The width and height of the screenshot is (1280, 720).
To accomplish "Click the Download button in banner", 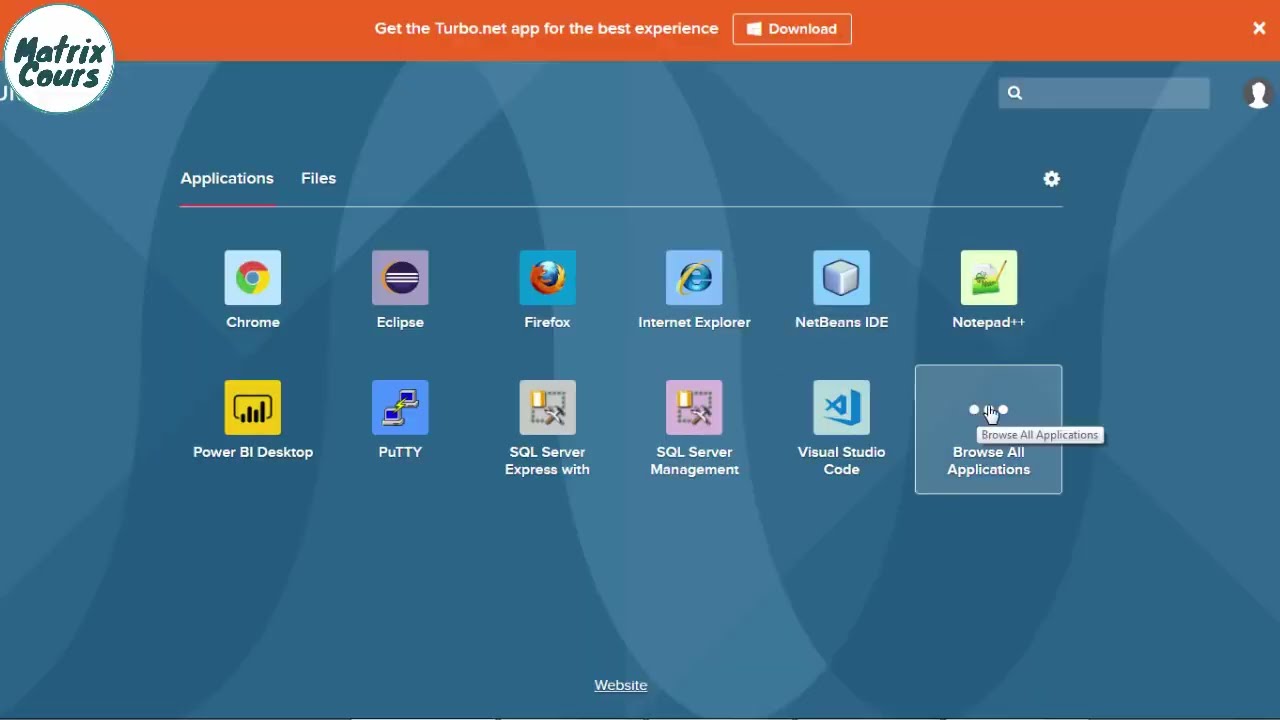I will click(792, 29).
